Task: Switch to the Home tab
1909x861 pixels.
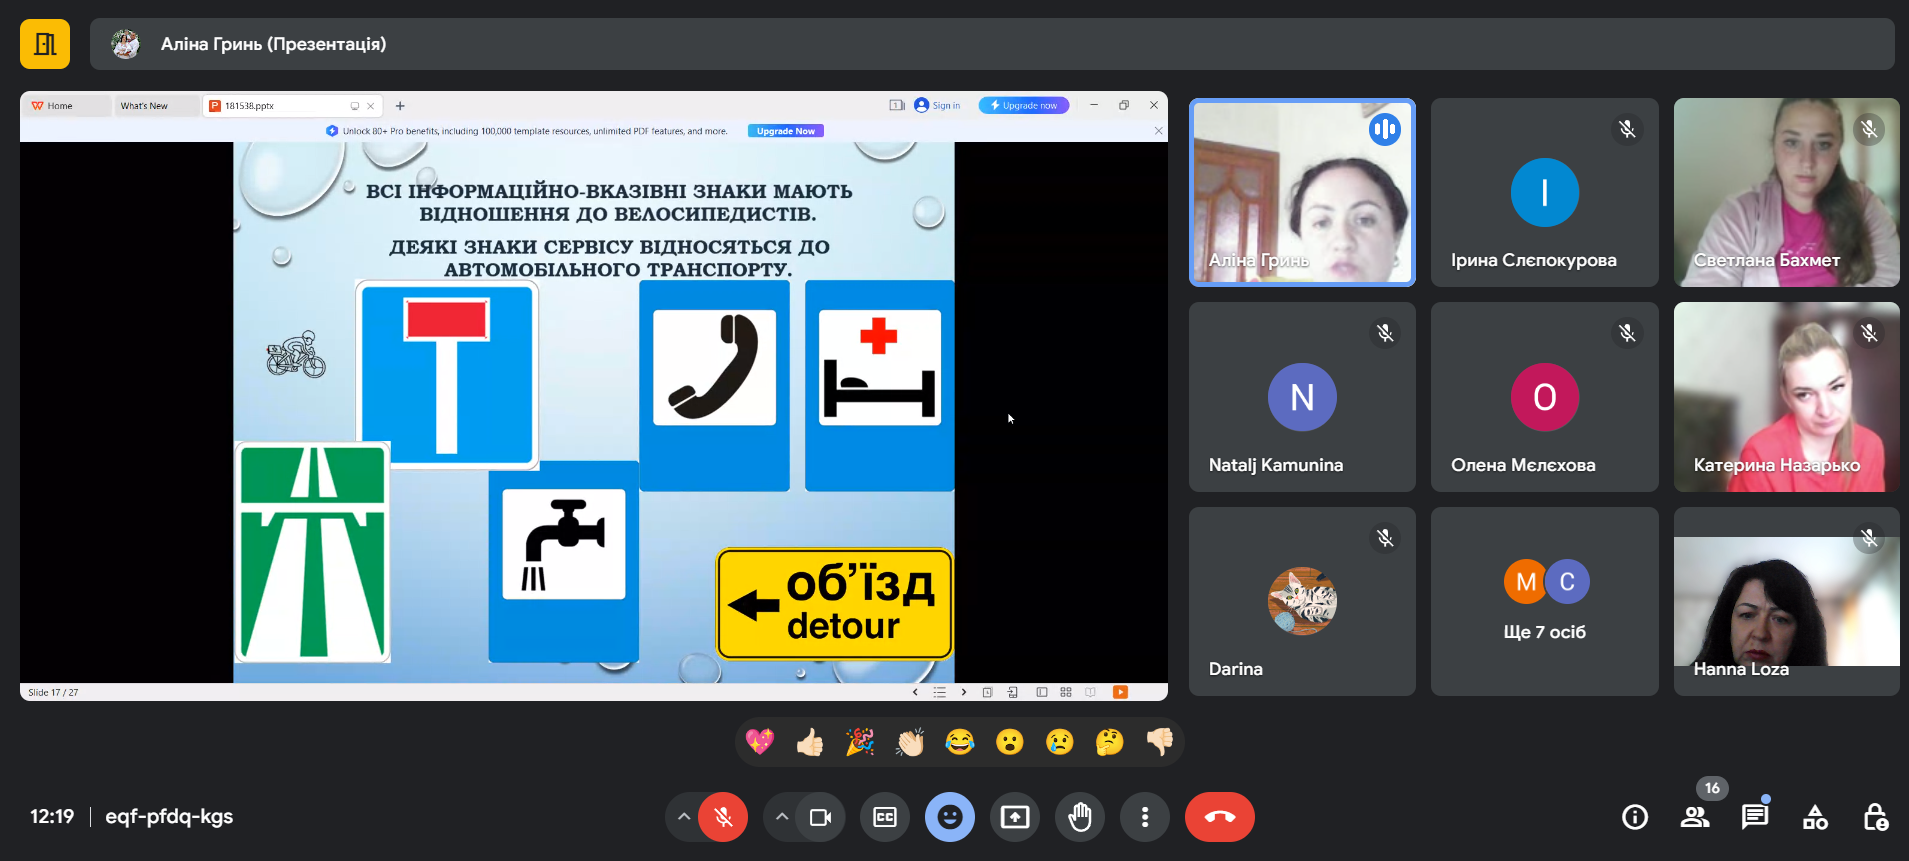Action: [60, 106]
